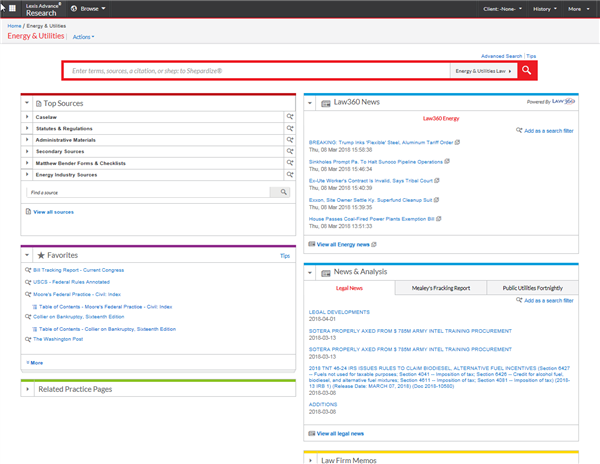Viewport: 600px width, 464px height.
Task: Click table of contents icon for Collier on Bankruptcy
Action: [x=35, y=329]
